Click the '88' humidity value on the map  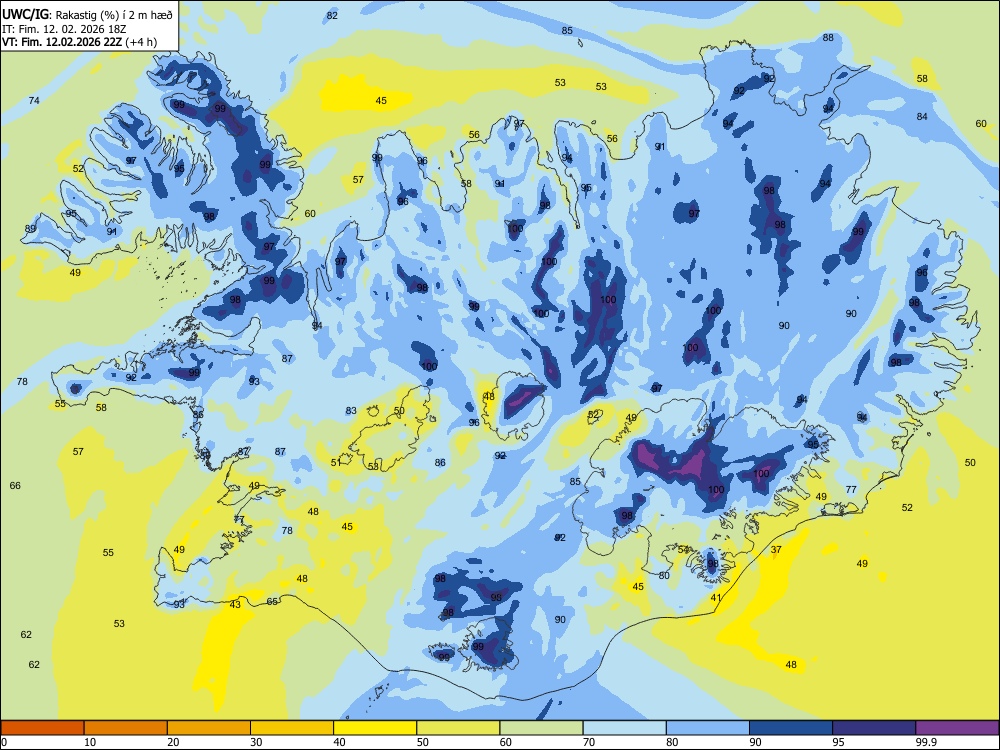(x=828, y=38)
